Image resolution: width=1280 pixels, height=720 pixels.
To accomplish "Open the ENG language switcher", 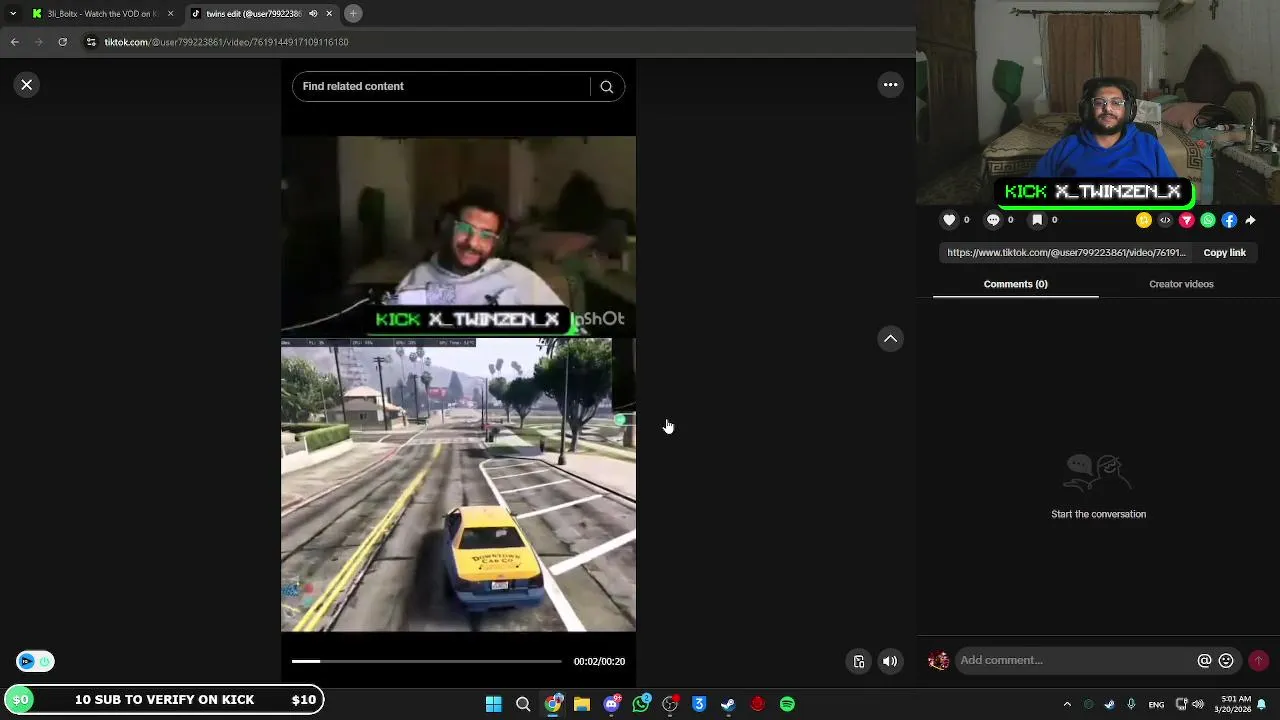I will (1156, 704).
